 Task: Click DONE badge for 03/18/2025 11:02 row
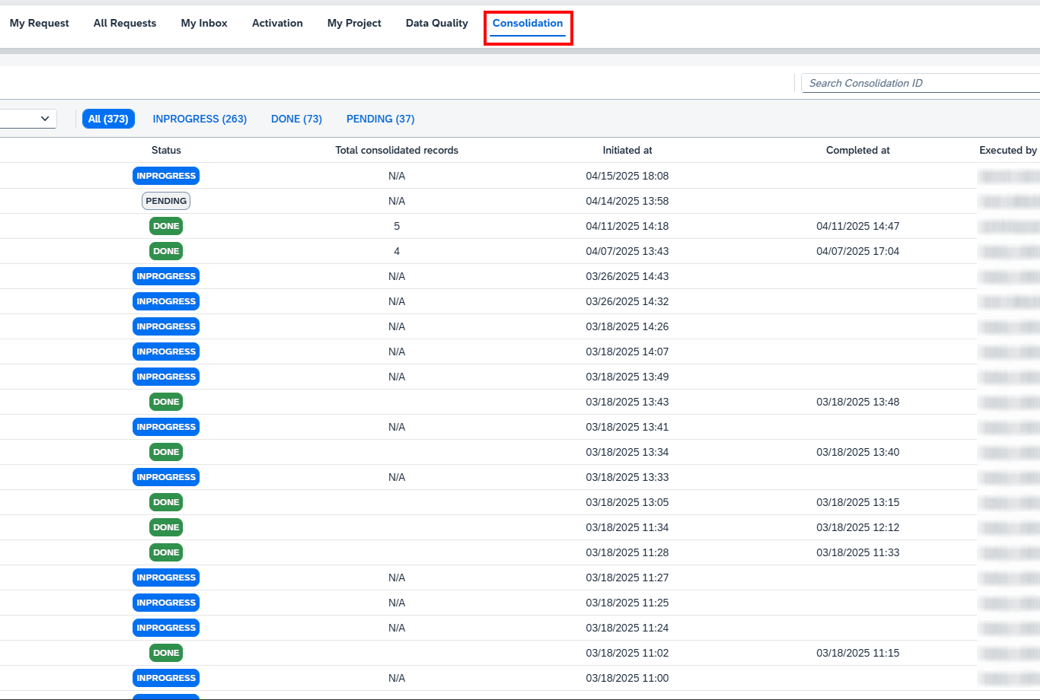tap(166, 653)
